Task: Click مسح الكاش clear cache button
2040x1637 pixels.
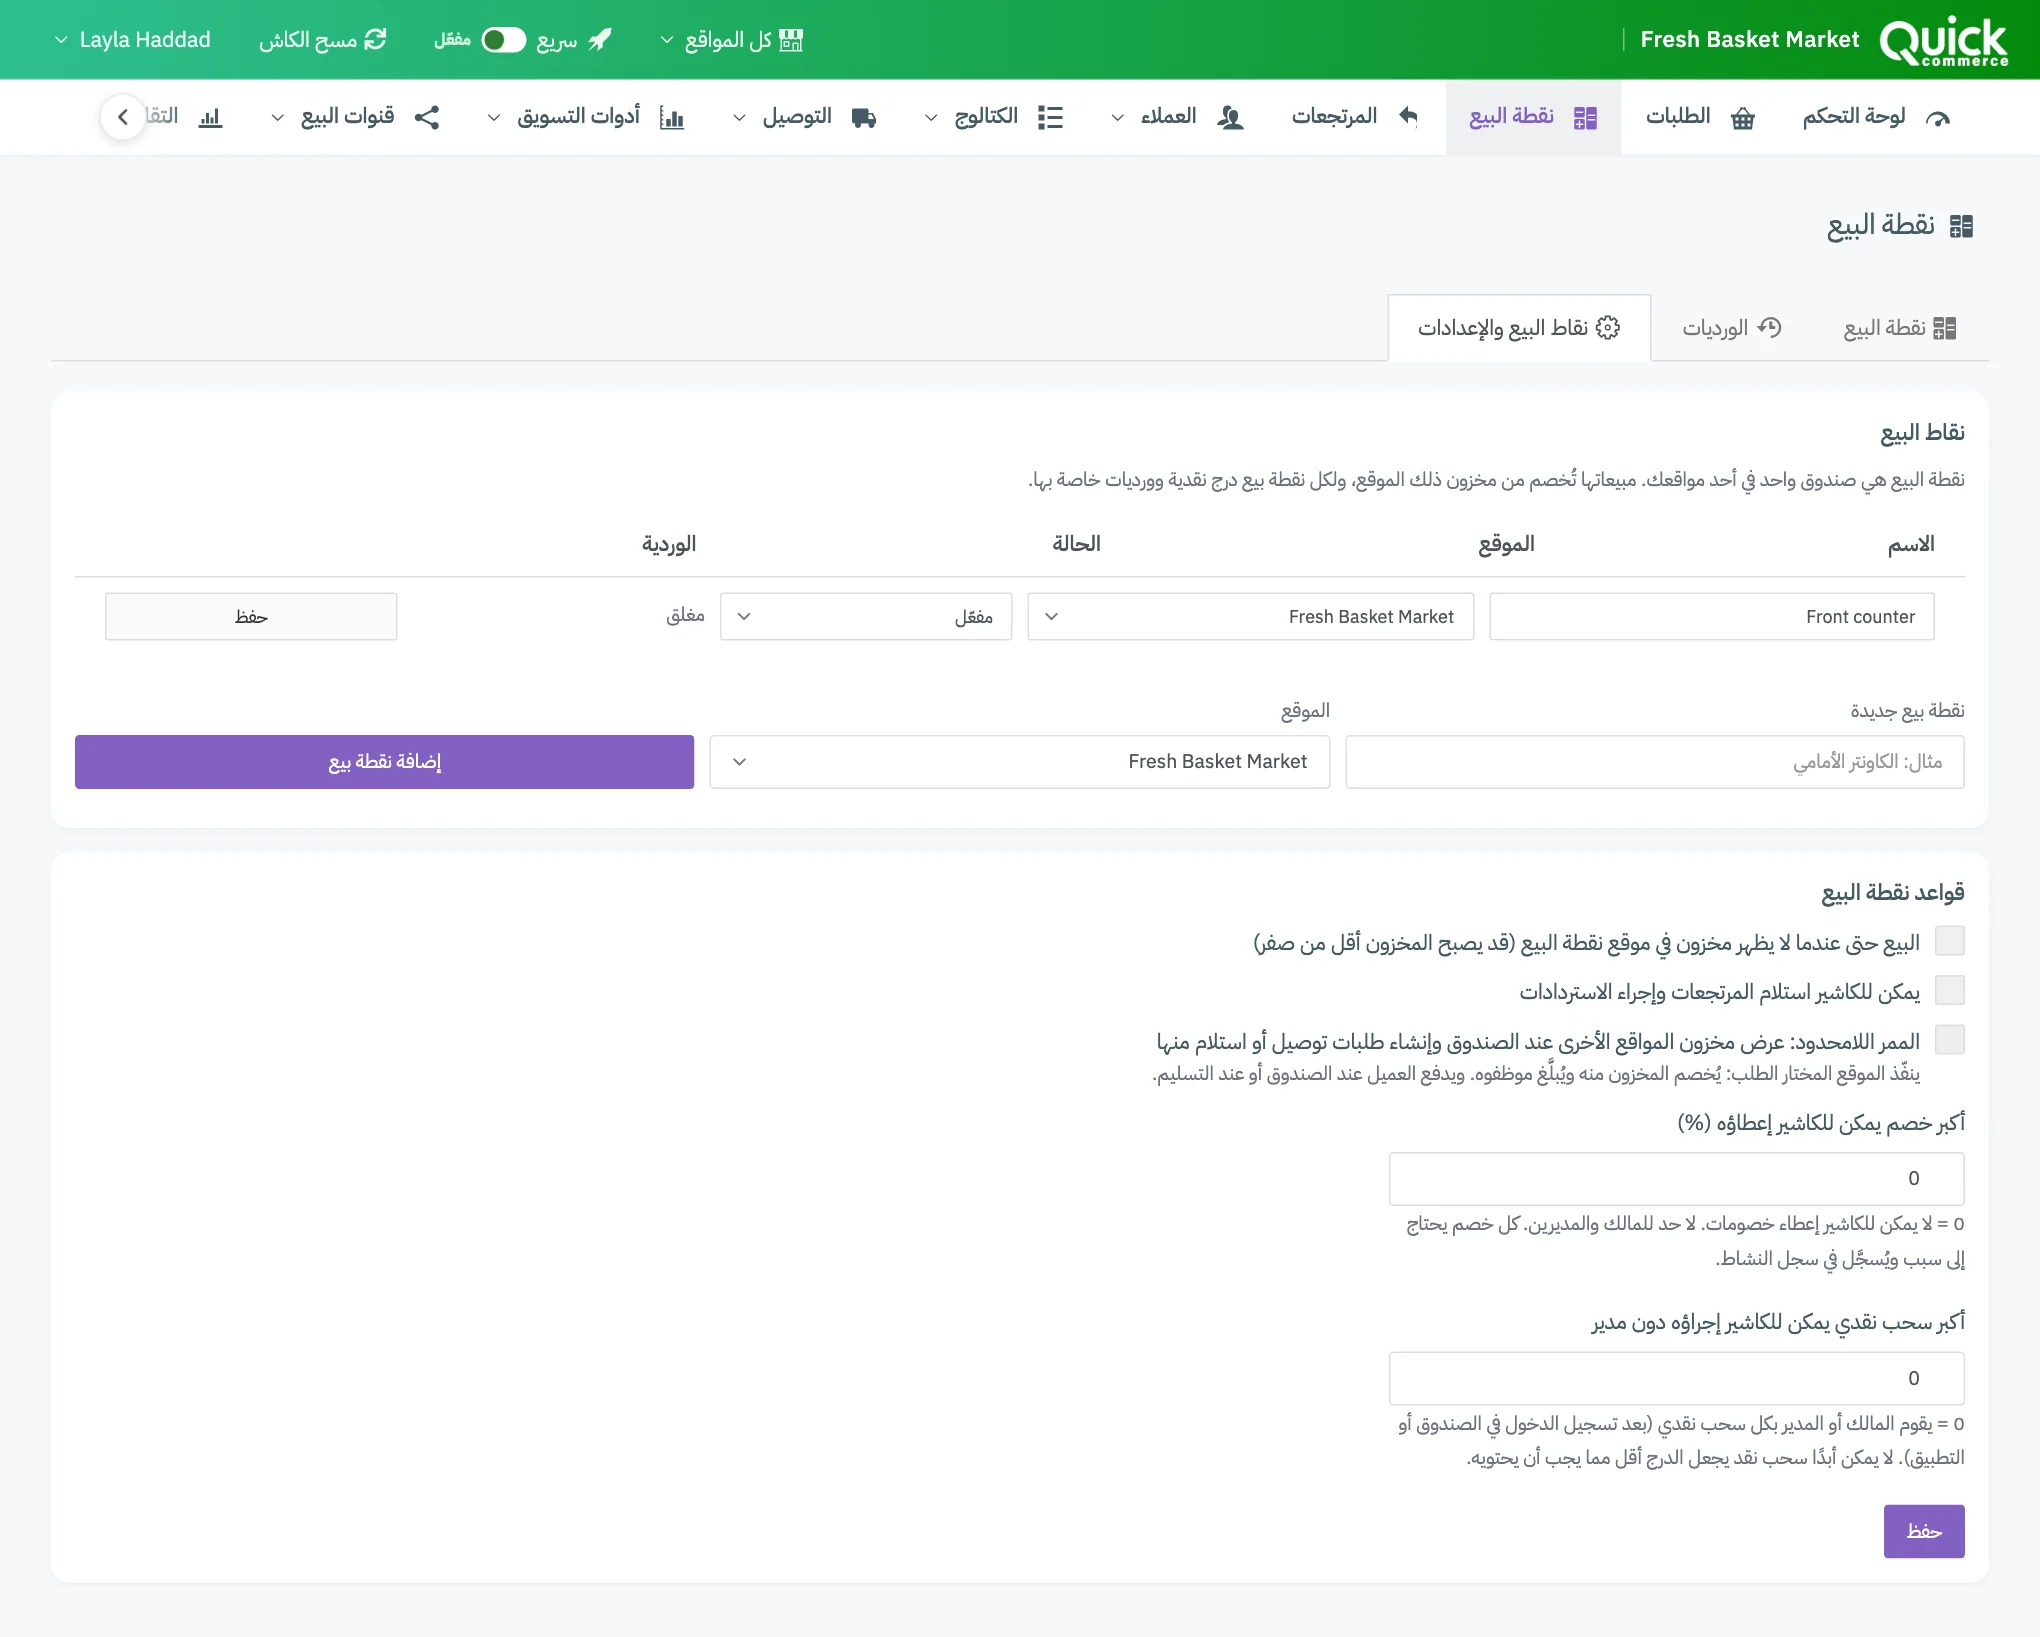Action: (322, 40)
